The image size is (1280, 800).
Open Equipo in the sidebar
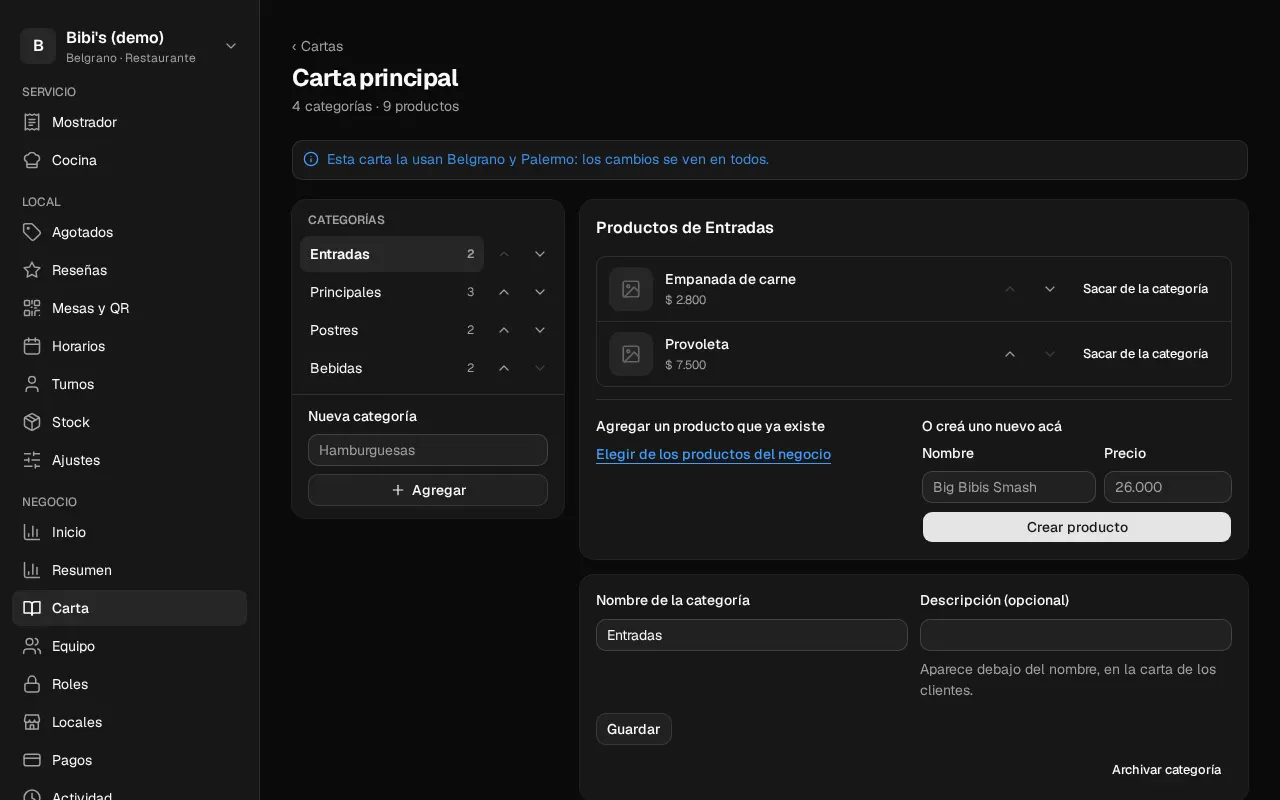[130, 646]
